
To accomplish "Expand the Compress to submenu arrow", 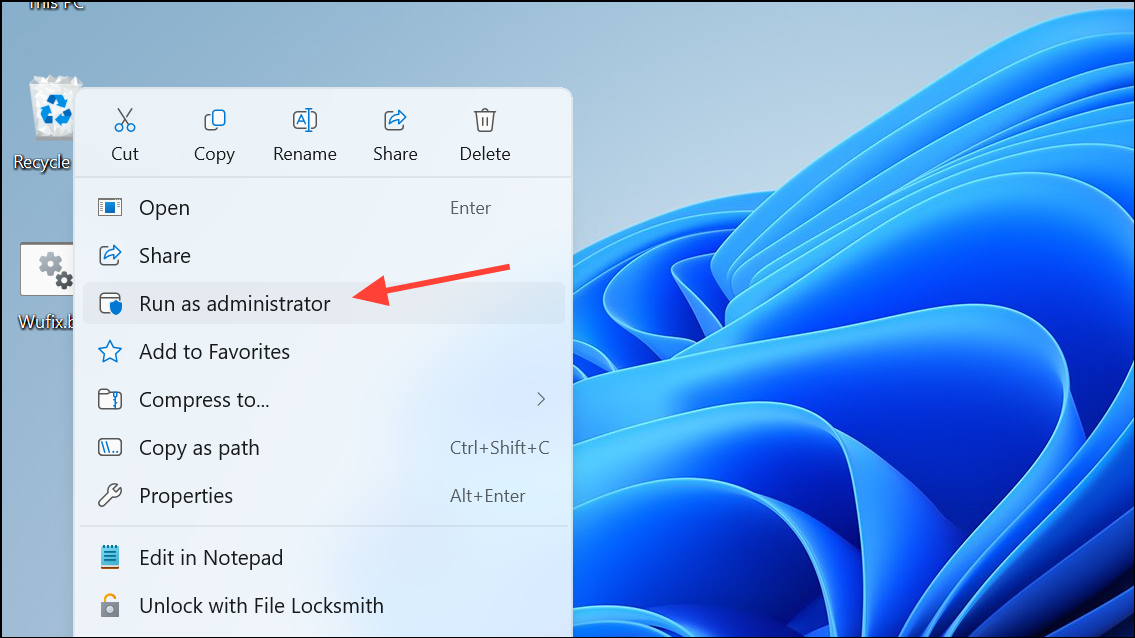I will pos(541,399).
